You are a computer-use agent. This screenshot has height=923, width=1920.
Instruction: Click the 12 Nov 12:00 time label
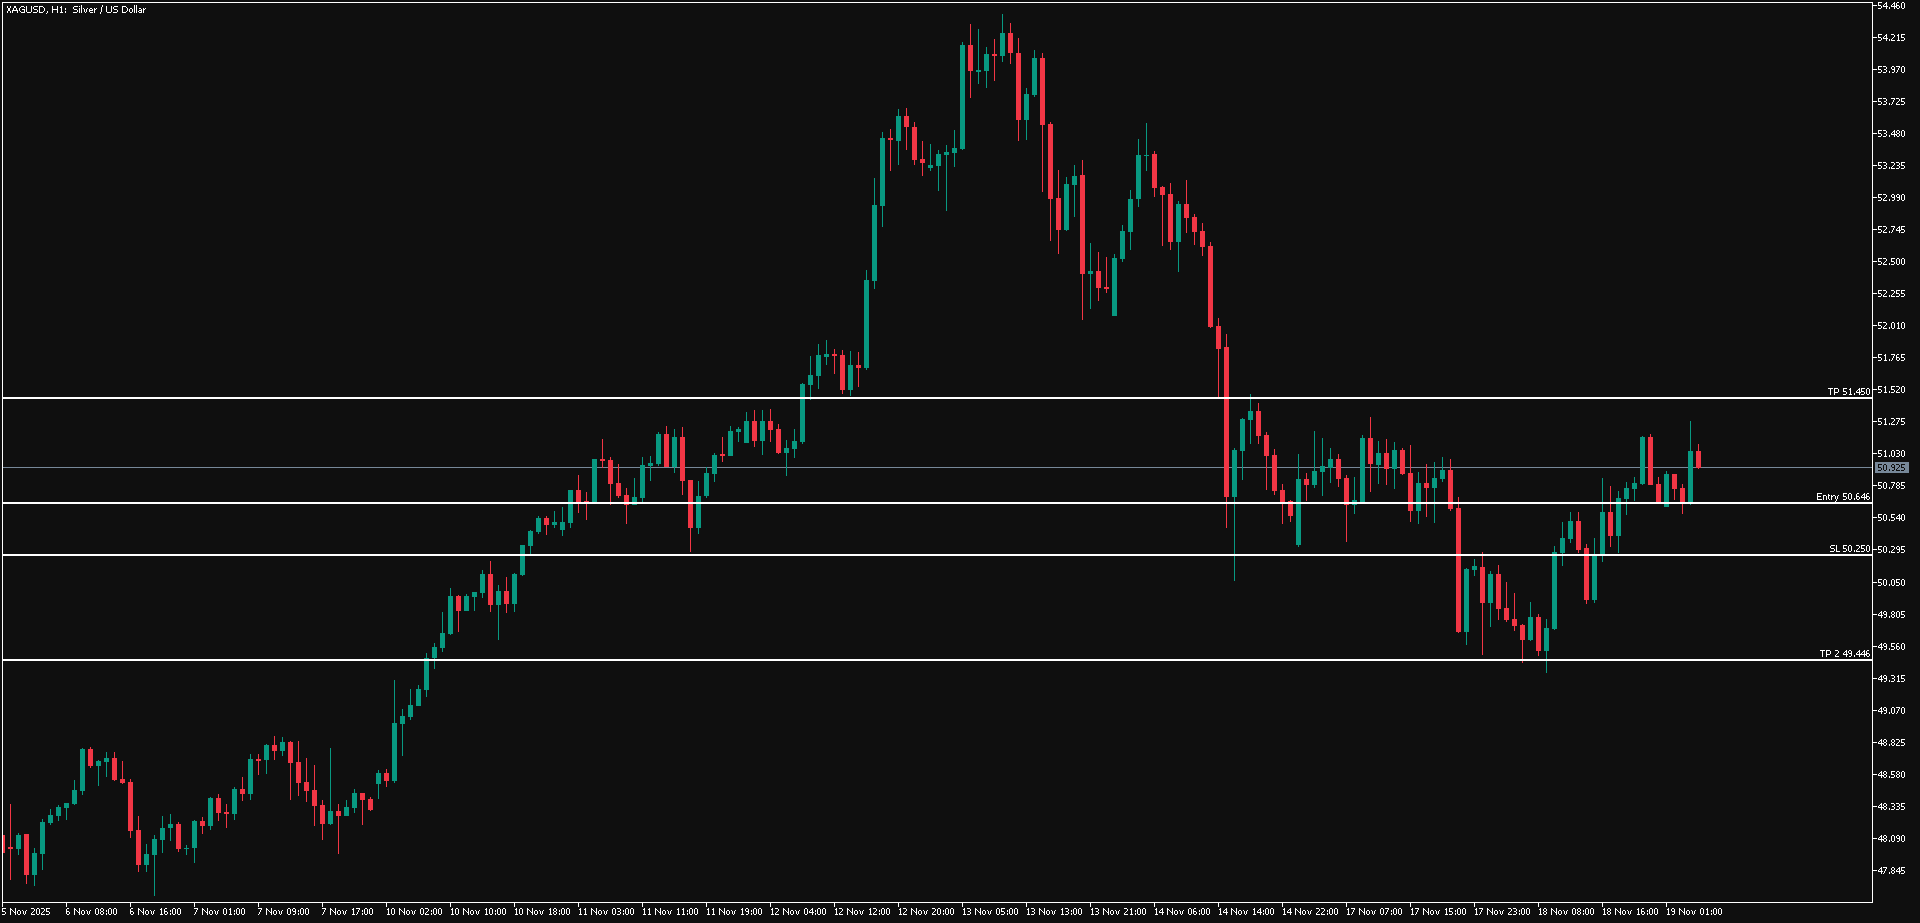click(861, 912)
